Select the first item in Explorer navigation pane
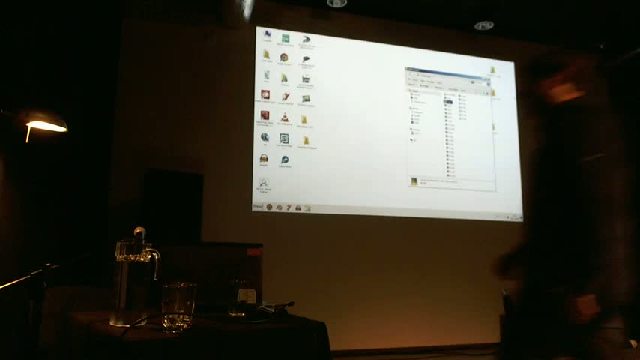The image size is (640, 360). click(414, 91)
